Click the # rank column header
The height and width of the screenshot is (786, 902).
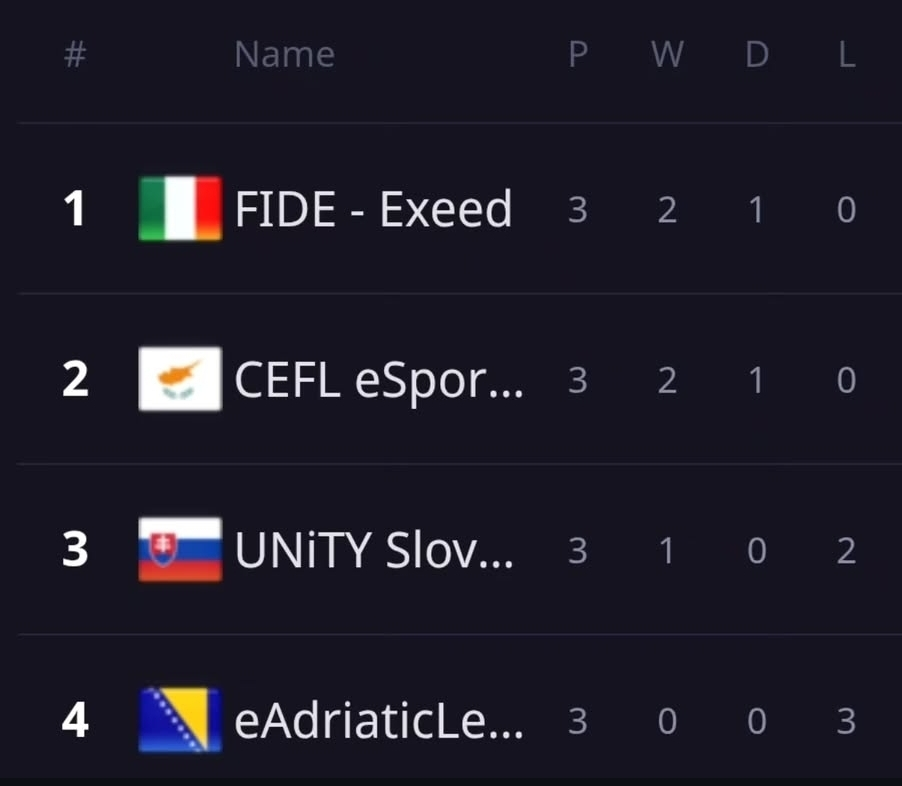[x=75, y=55]
